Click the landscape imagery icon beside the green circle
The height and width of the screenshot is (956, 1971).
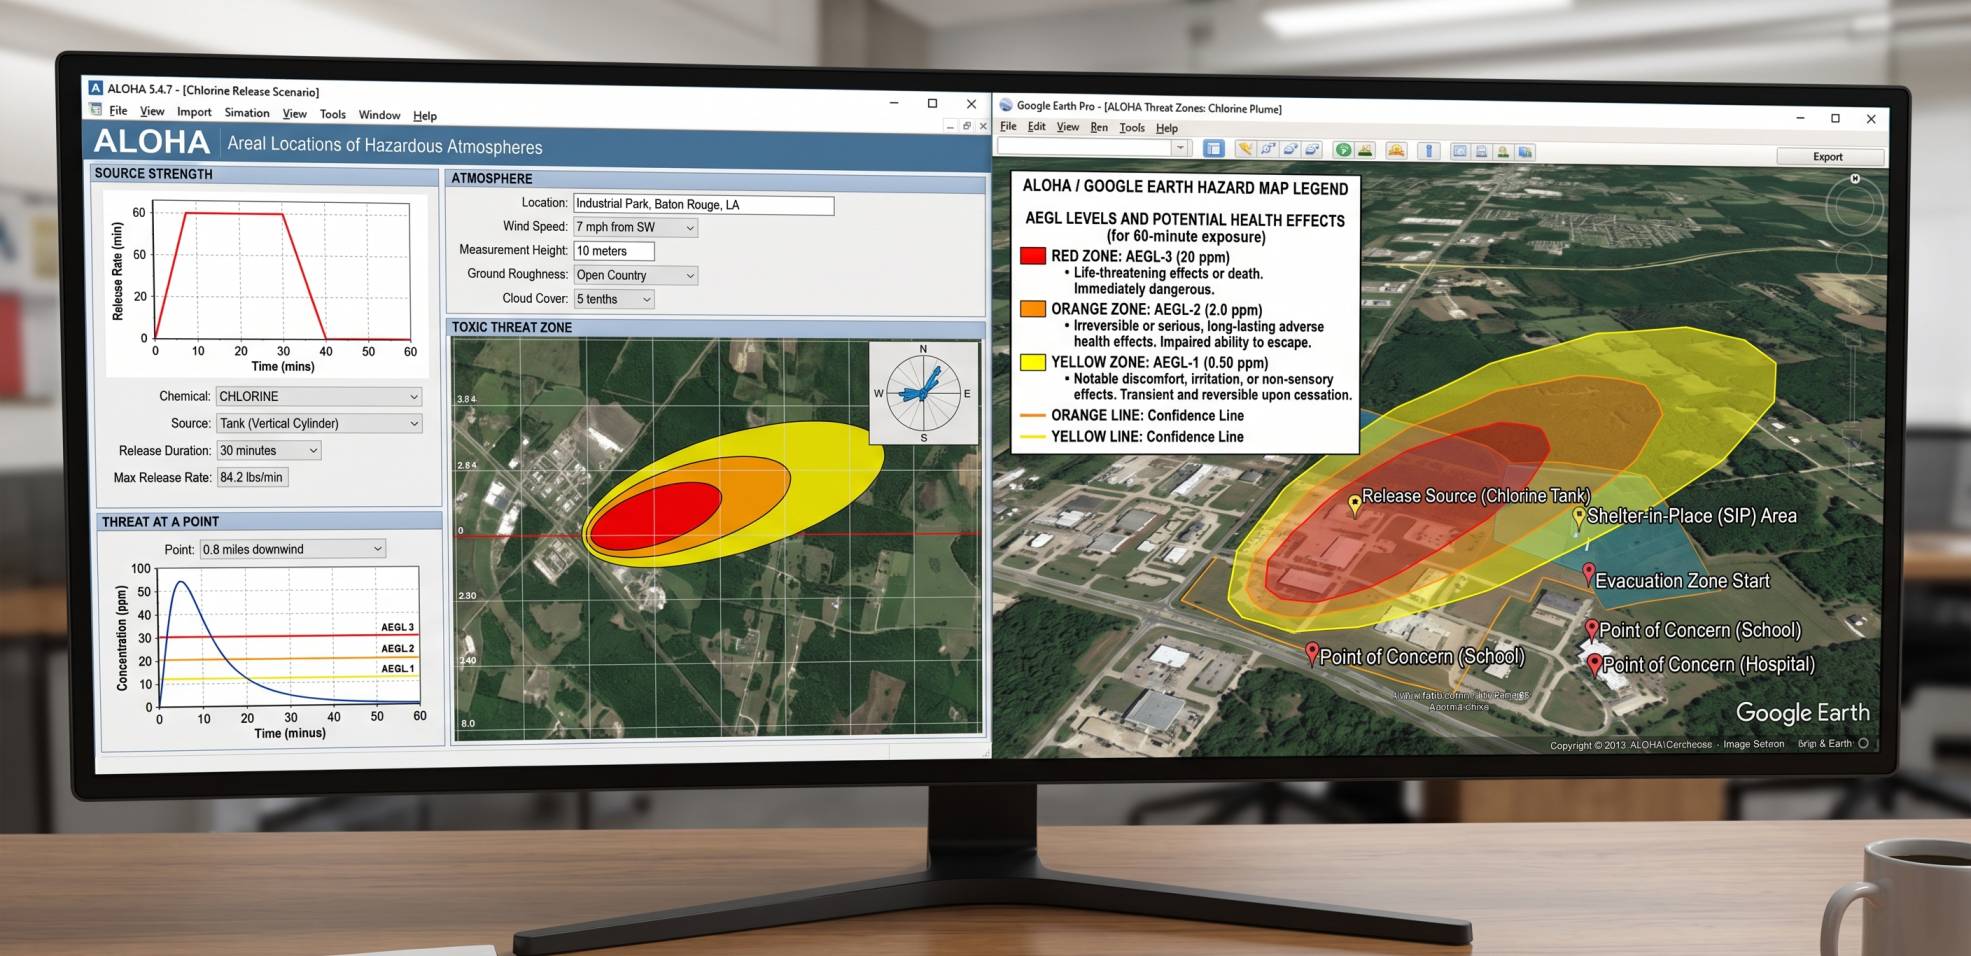(1365, 150)
